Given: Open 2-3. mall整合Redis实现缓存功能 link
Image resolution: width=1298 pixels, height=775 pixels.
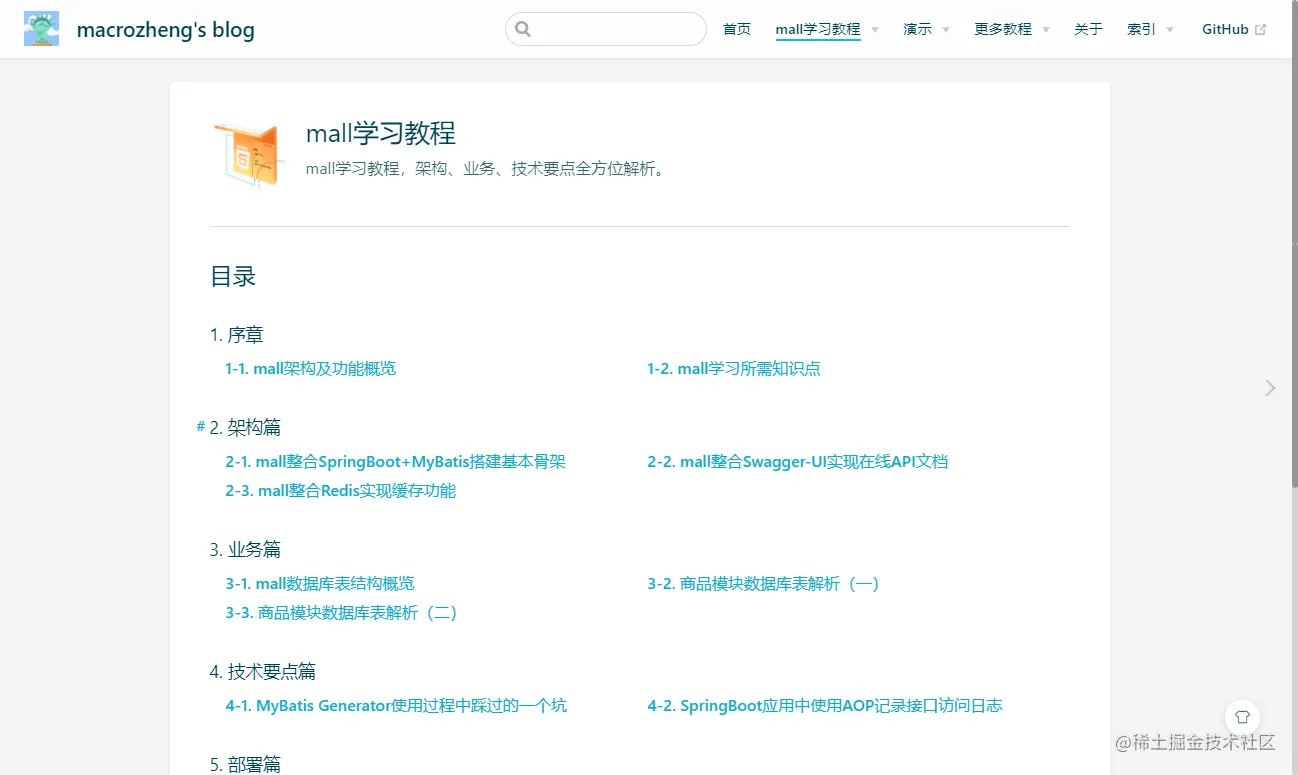Looking at the screenshot, I should click(x=341, y=490).
